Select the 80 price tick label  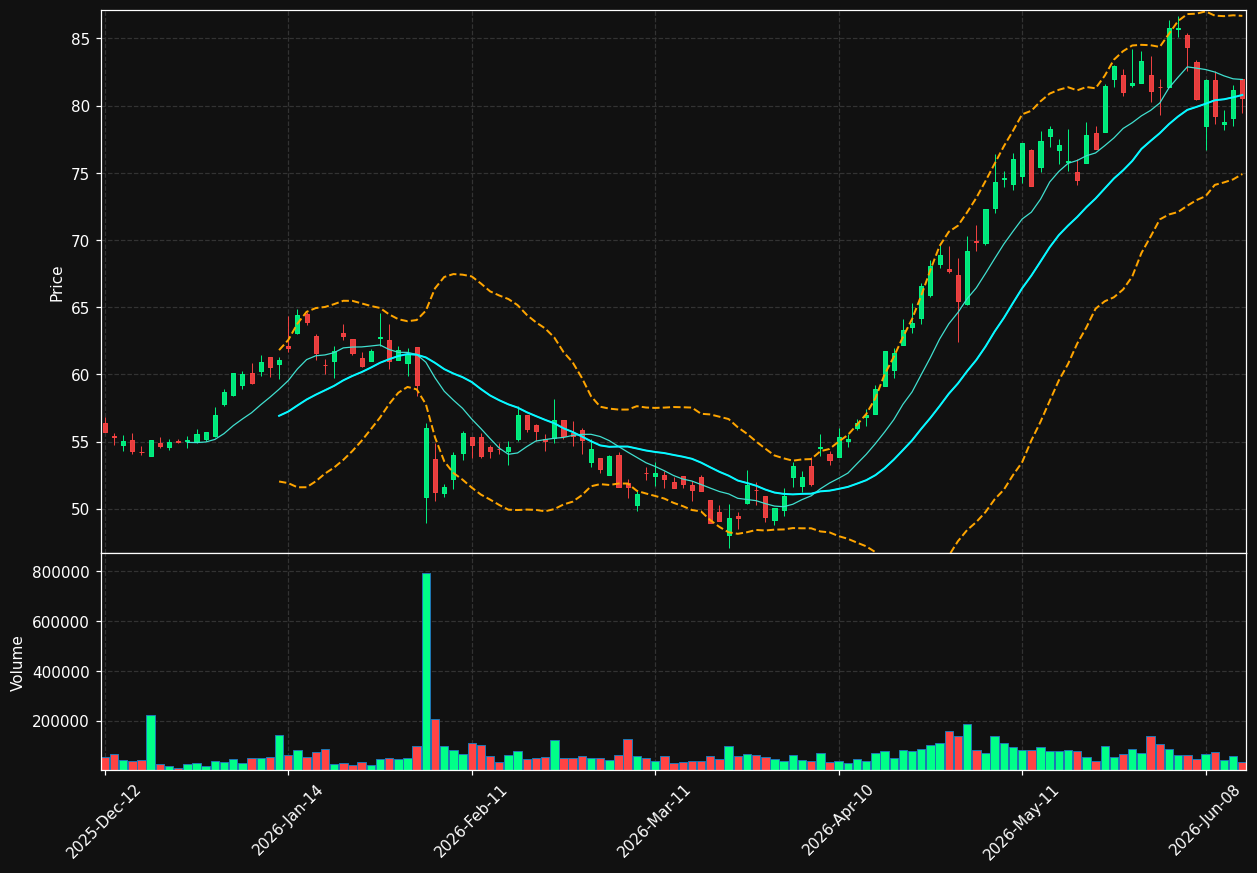[x=83, y=106]
